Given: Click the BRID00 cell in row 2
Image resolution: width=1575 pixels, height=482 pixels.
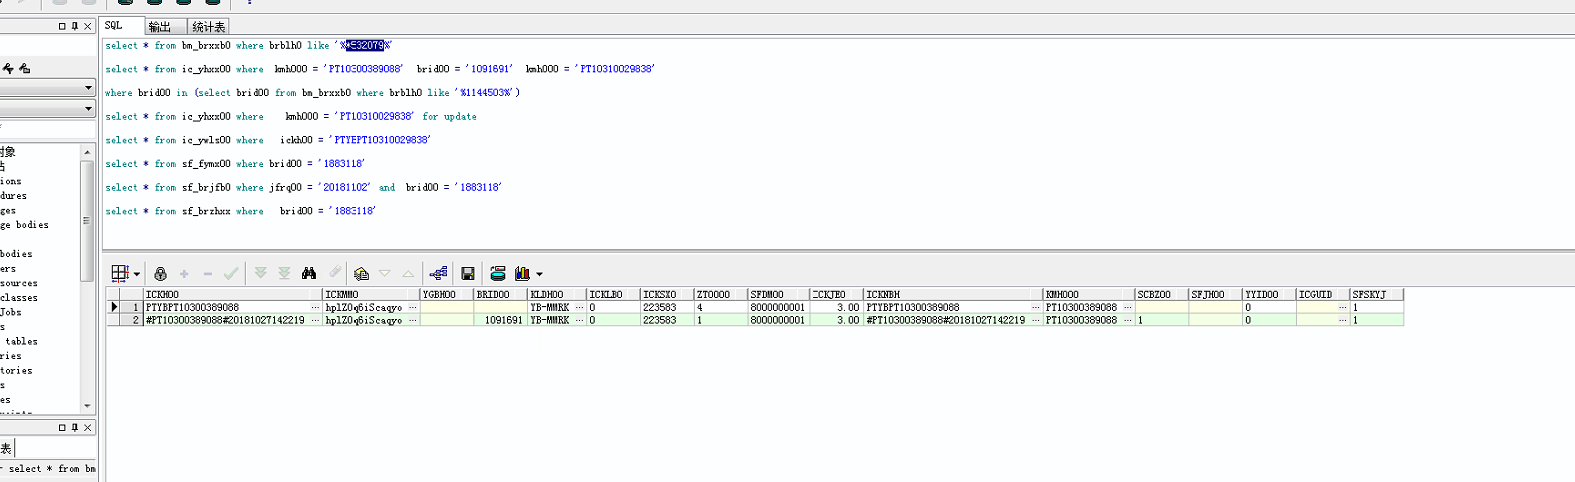Looking at the screenshot, I should point(499,320).
